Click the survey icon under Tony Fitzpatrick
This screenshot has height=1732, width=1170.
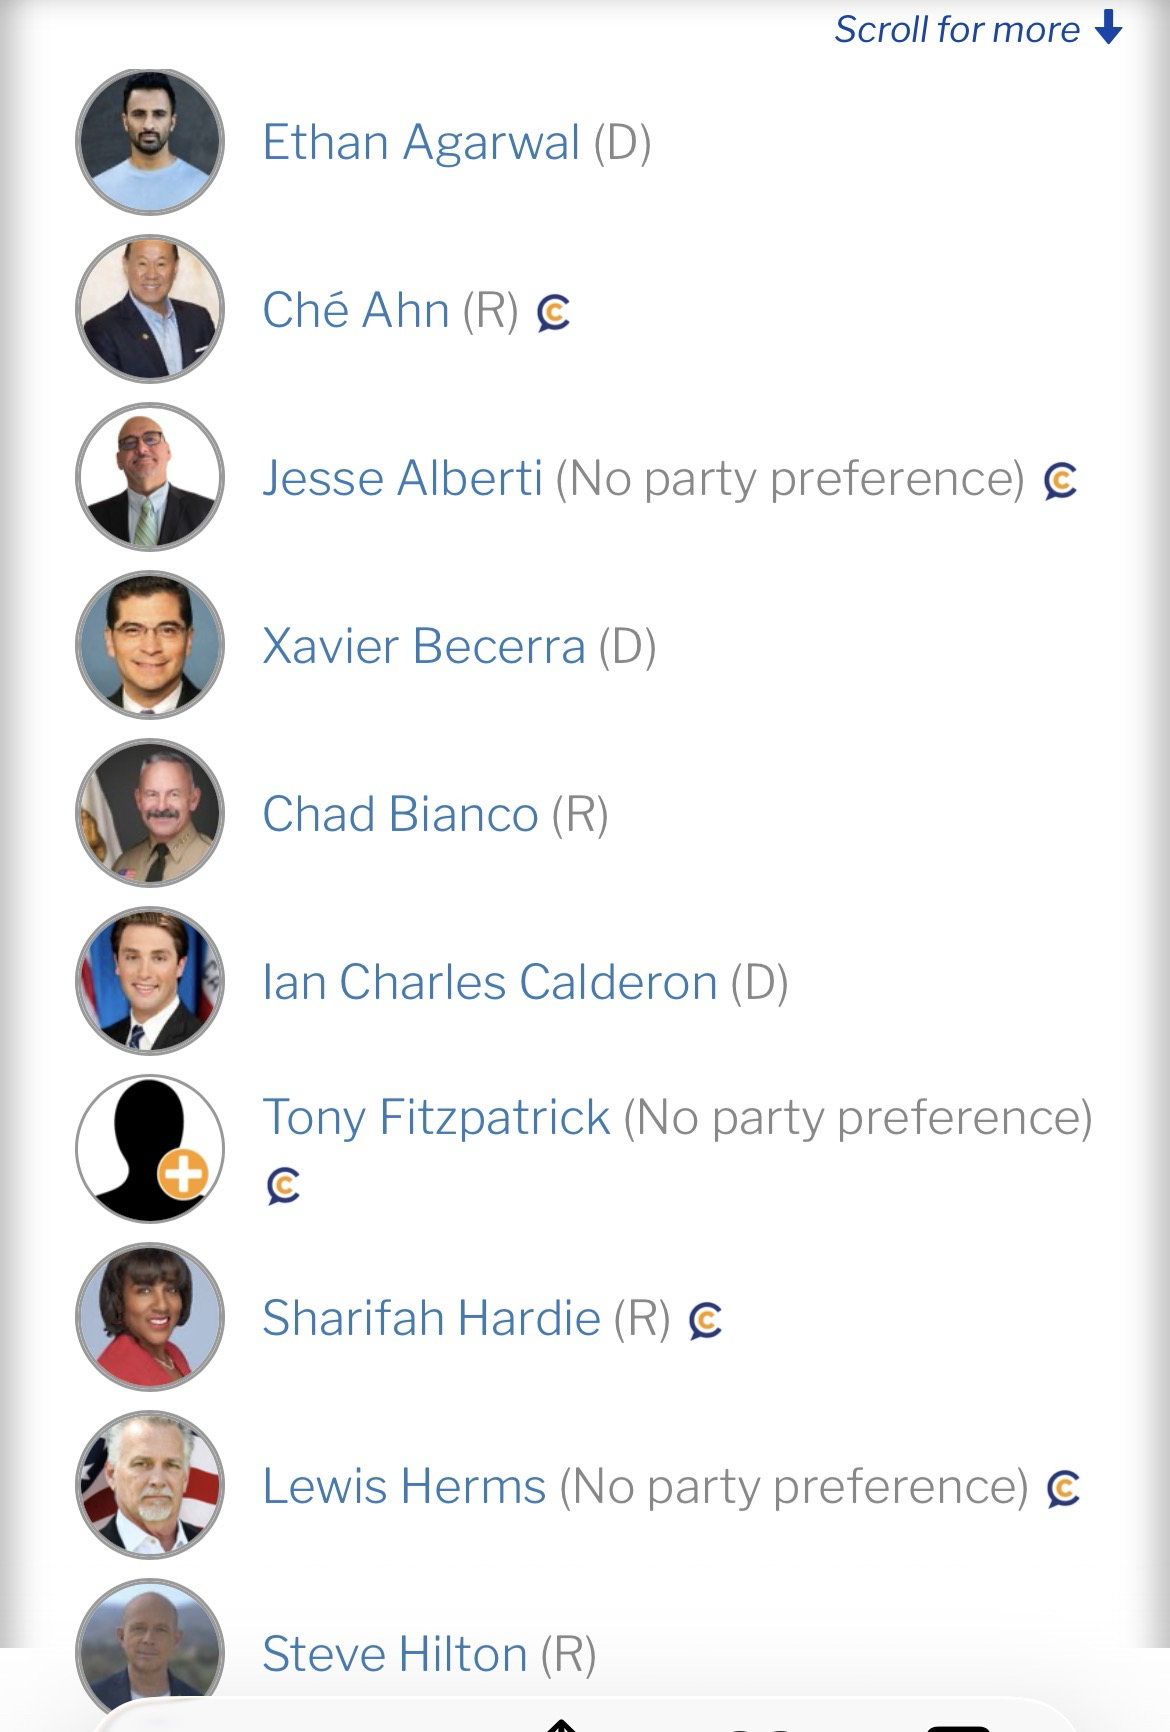tap(284, 1185)
